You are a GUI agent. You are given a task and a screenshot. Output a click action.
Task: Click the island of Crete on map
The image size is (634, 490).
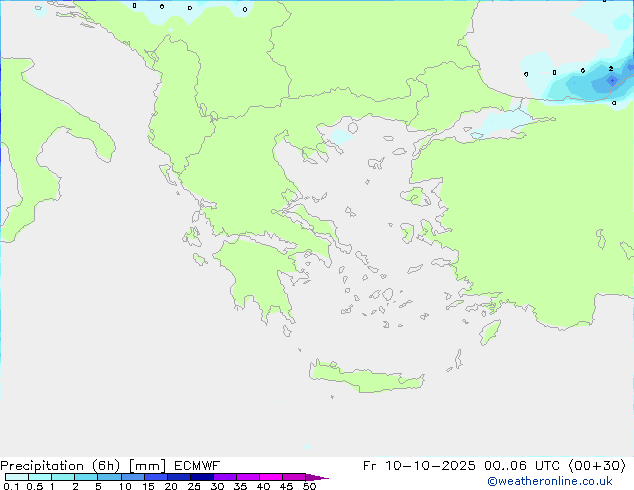coord(366,378)
